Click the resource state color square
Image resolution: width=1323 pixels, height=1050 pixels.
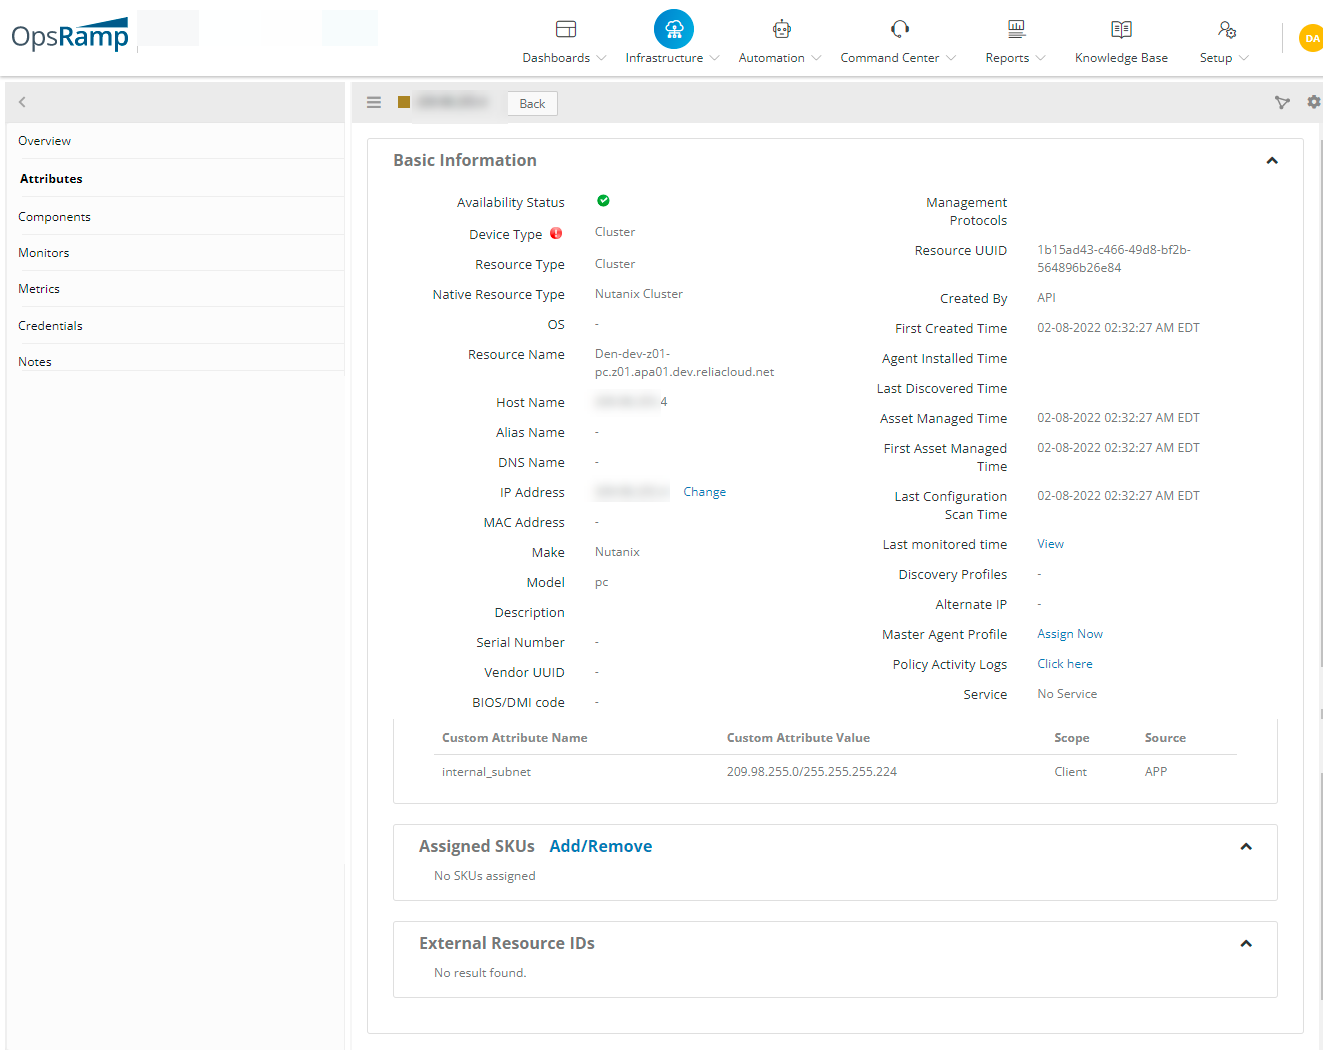click(x=404, y=102)
